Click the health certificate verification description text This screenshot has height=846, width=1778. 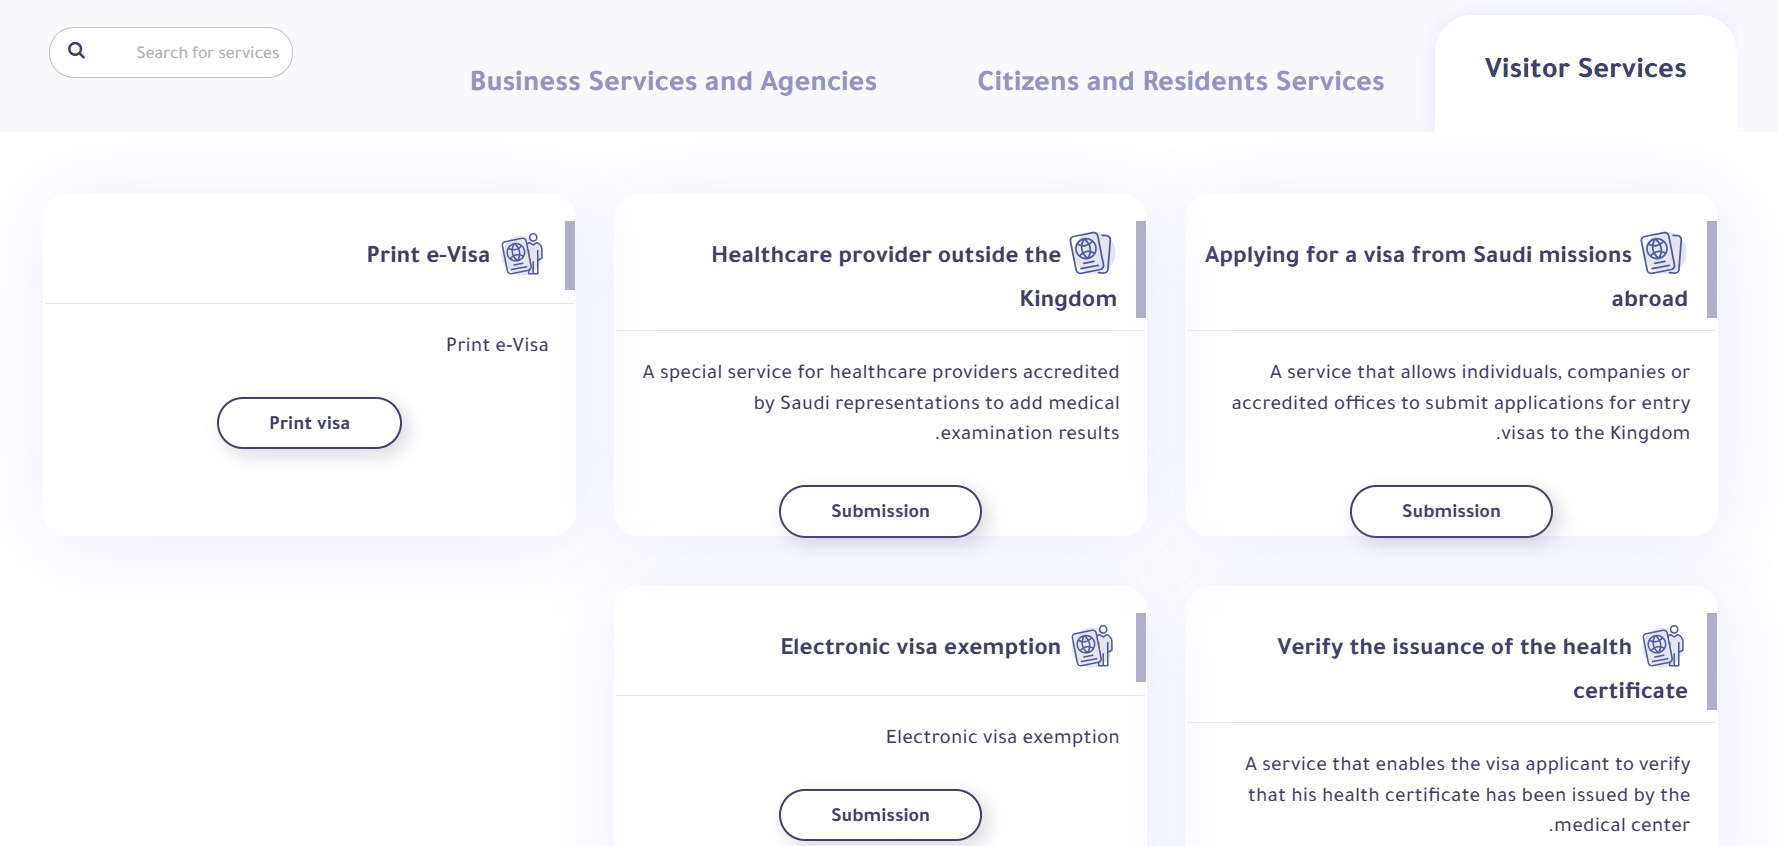coord(1467,794)
